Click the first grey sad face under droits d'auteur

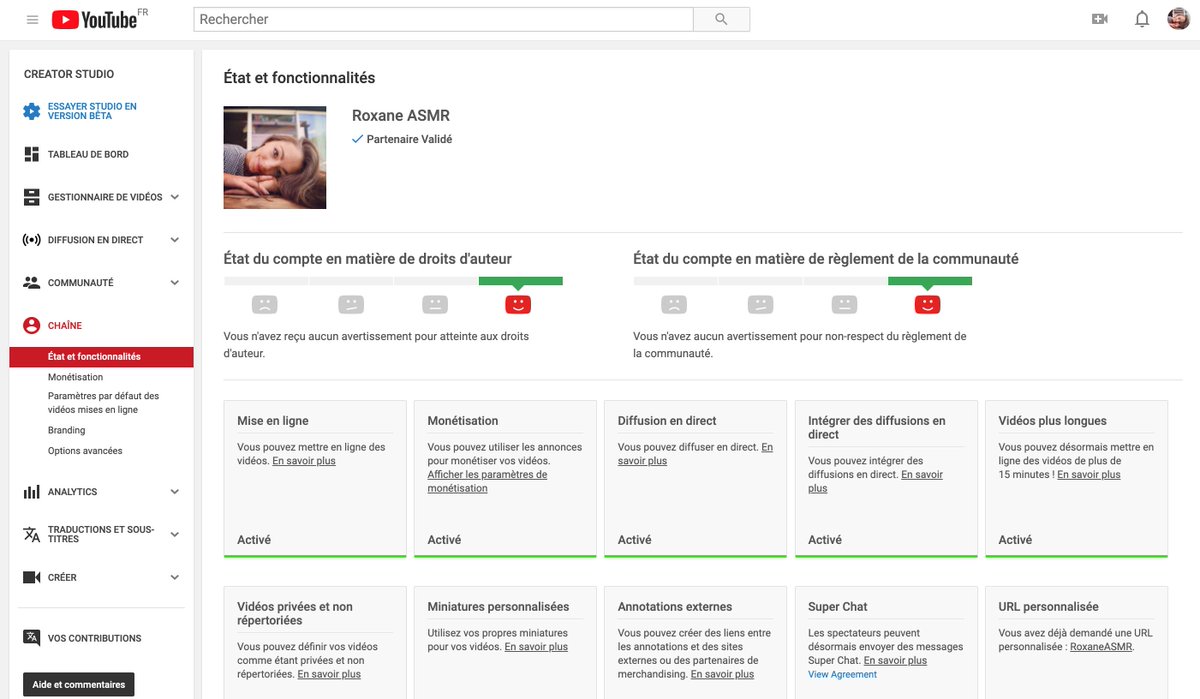(x=265, y=304)
